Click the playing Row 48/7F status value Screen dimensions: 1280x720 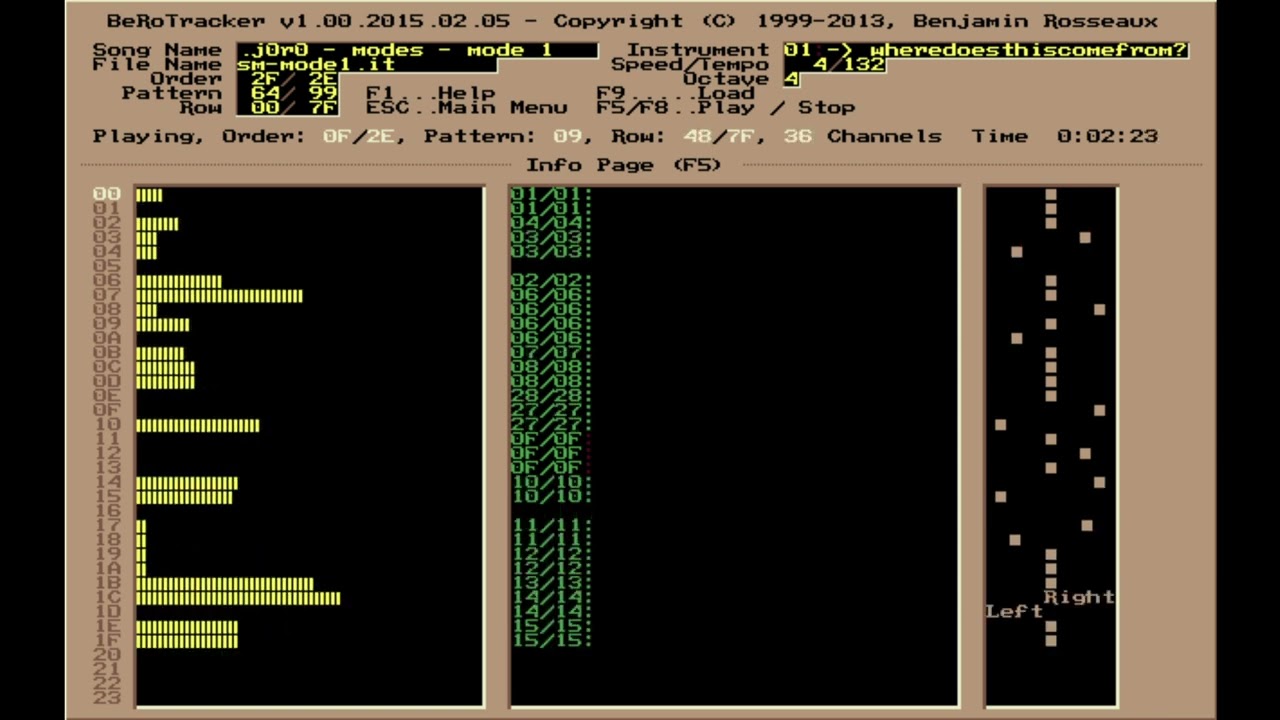click(x=719, y=136)
